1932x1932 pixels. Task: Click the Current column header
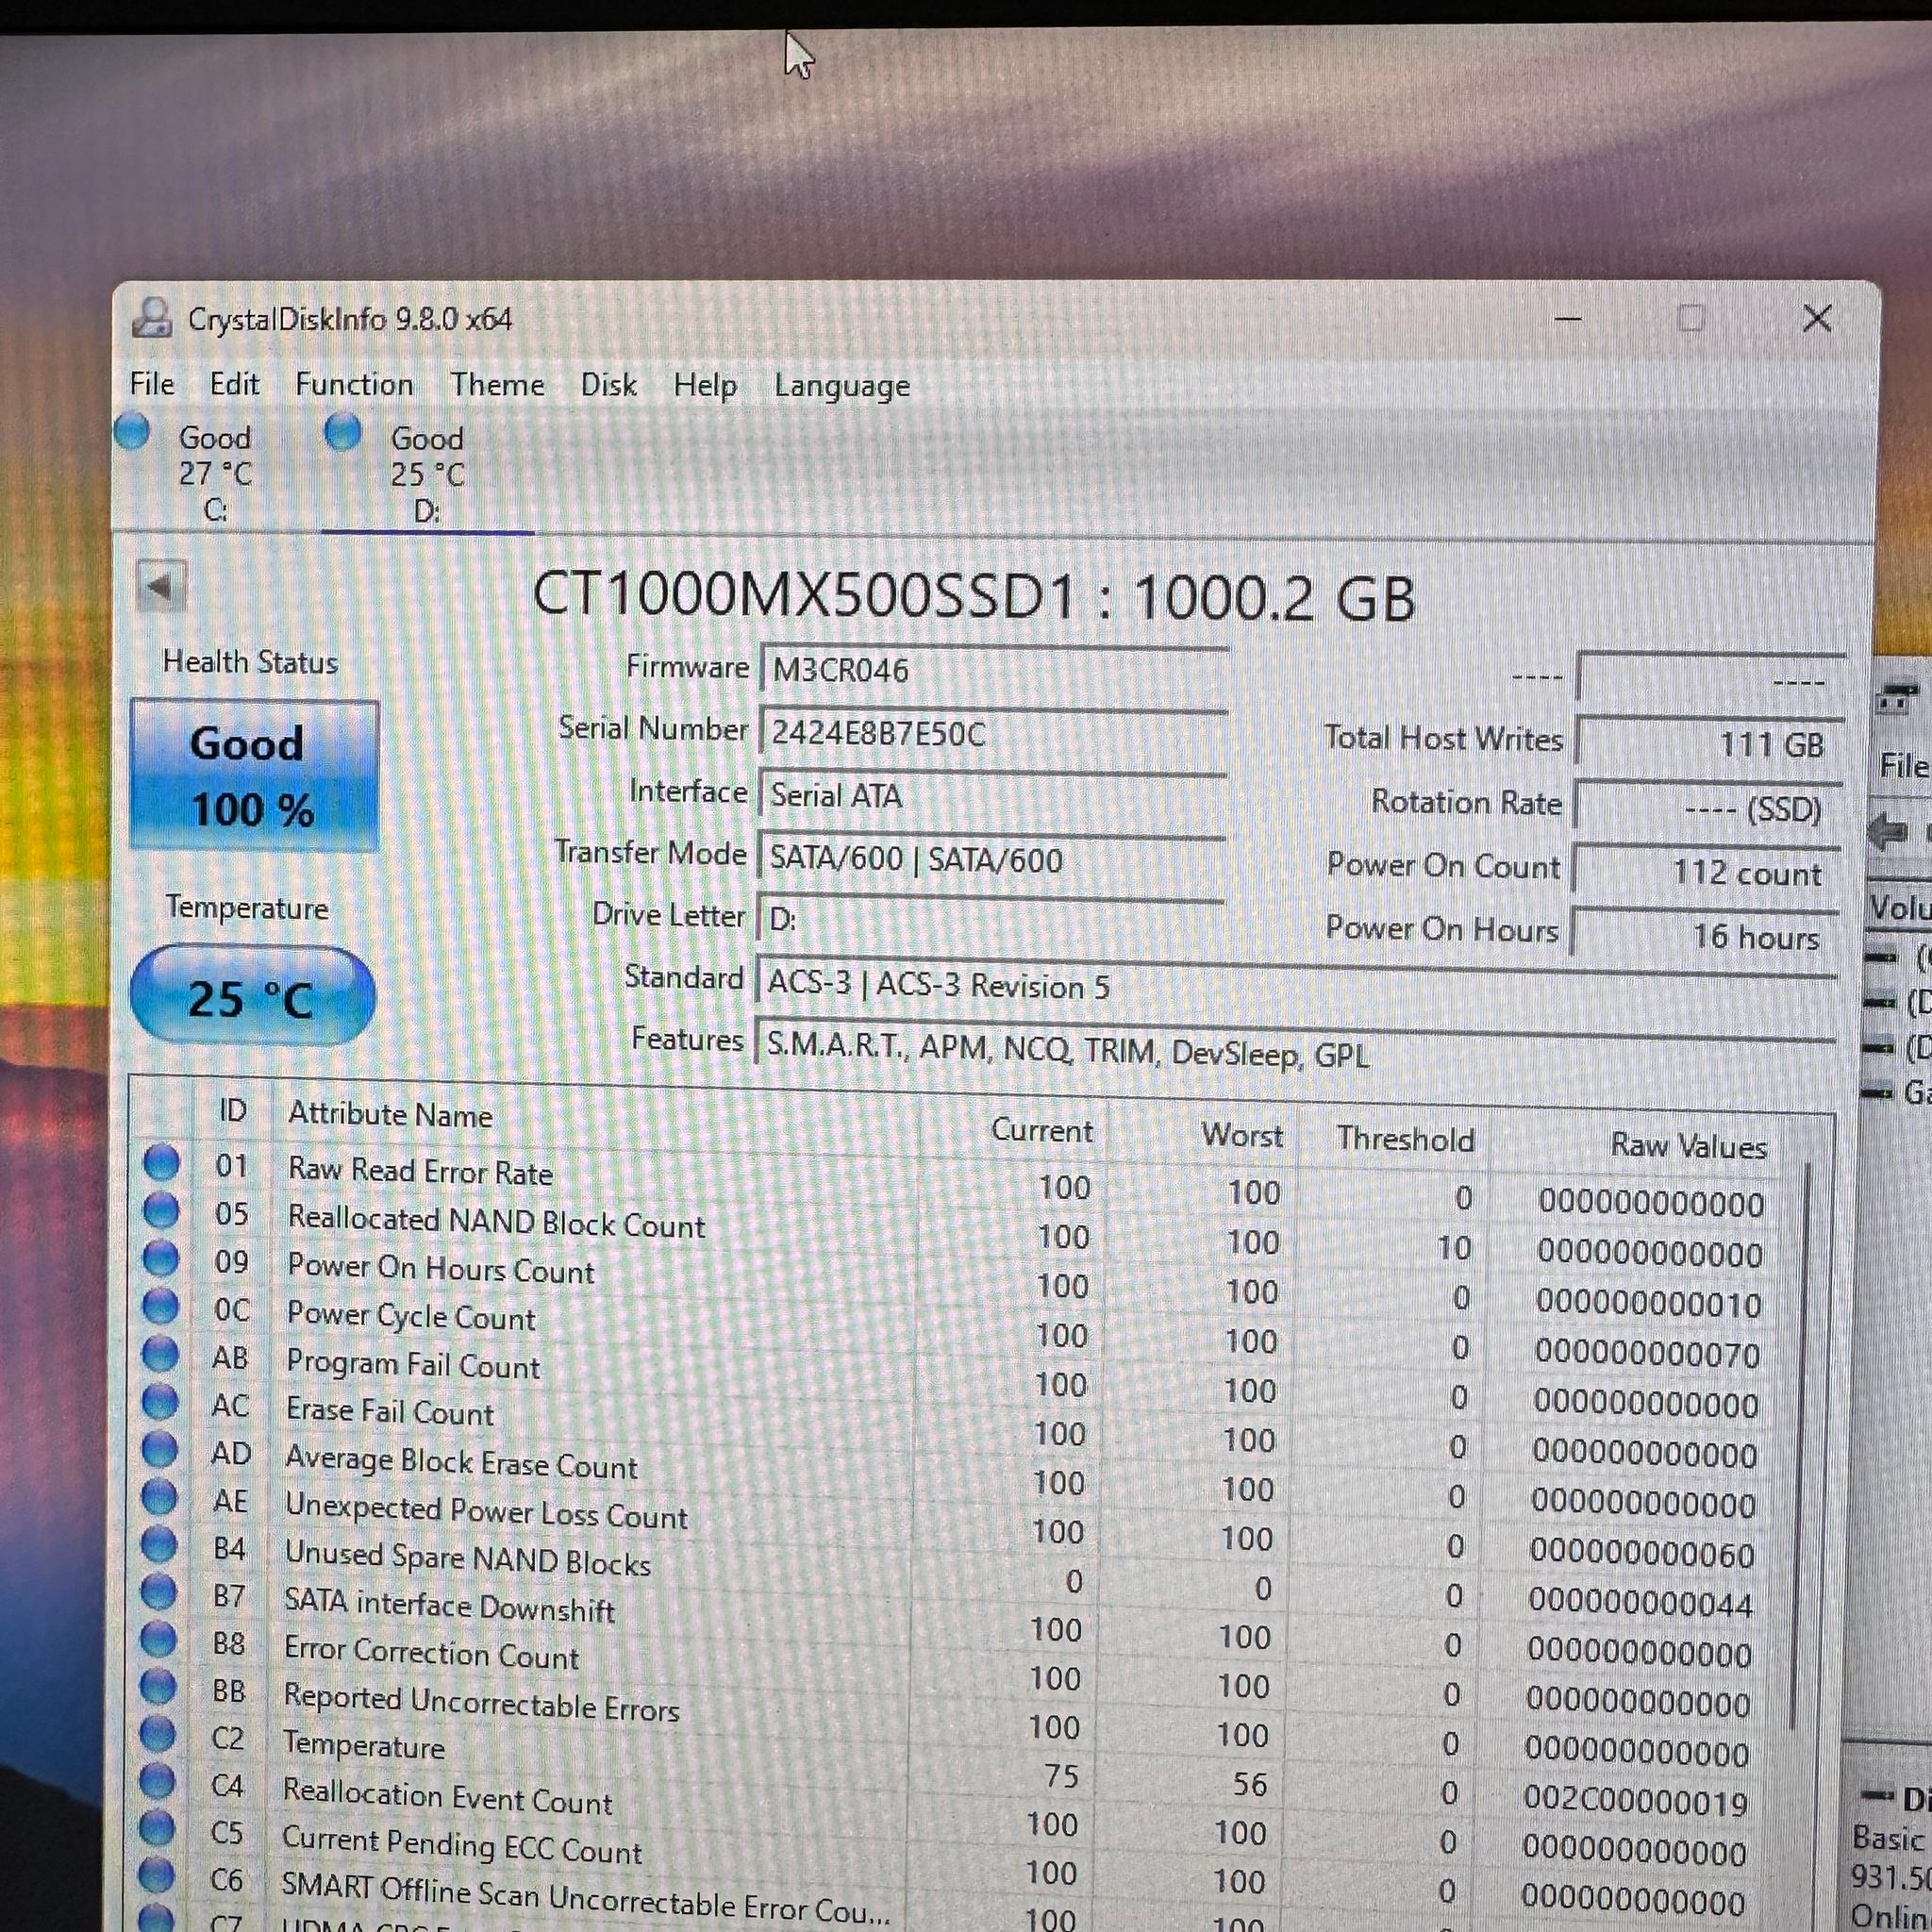pos(1041,1130)
